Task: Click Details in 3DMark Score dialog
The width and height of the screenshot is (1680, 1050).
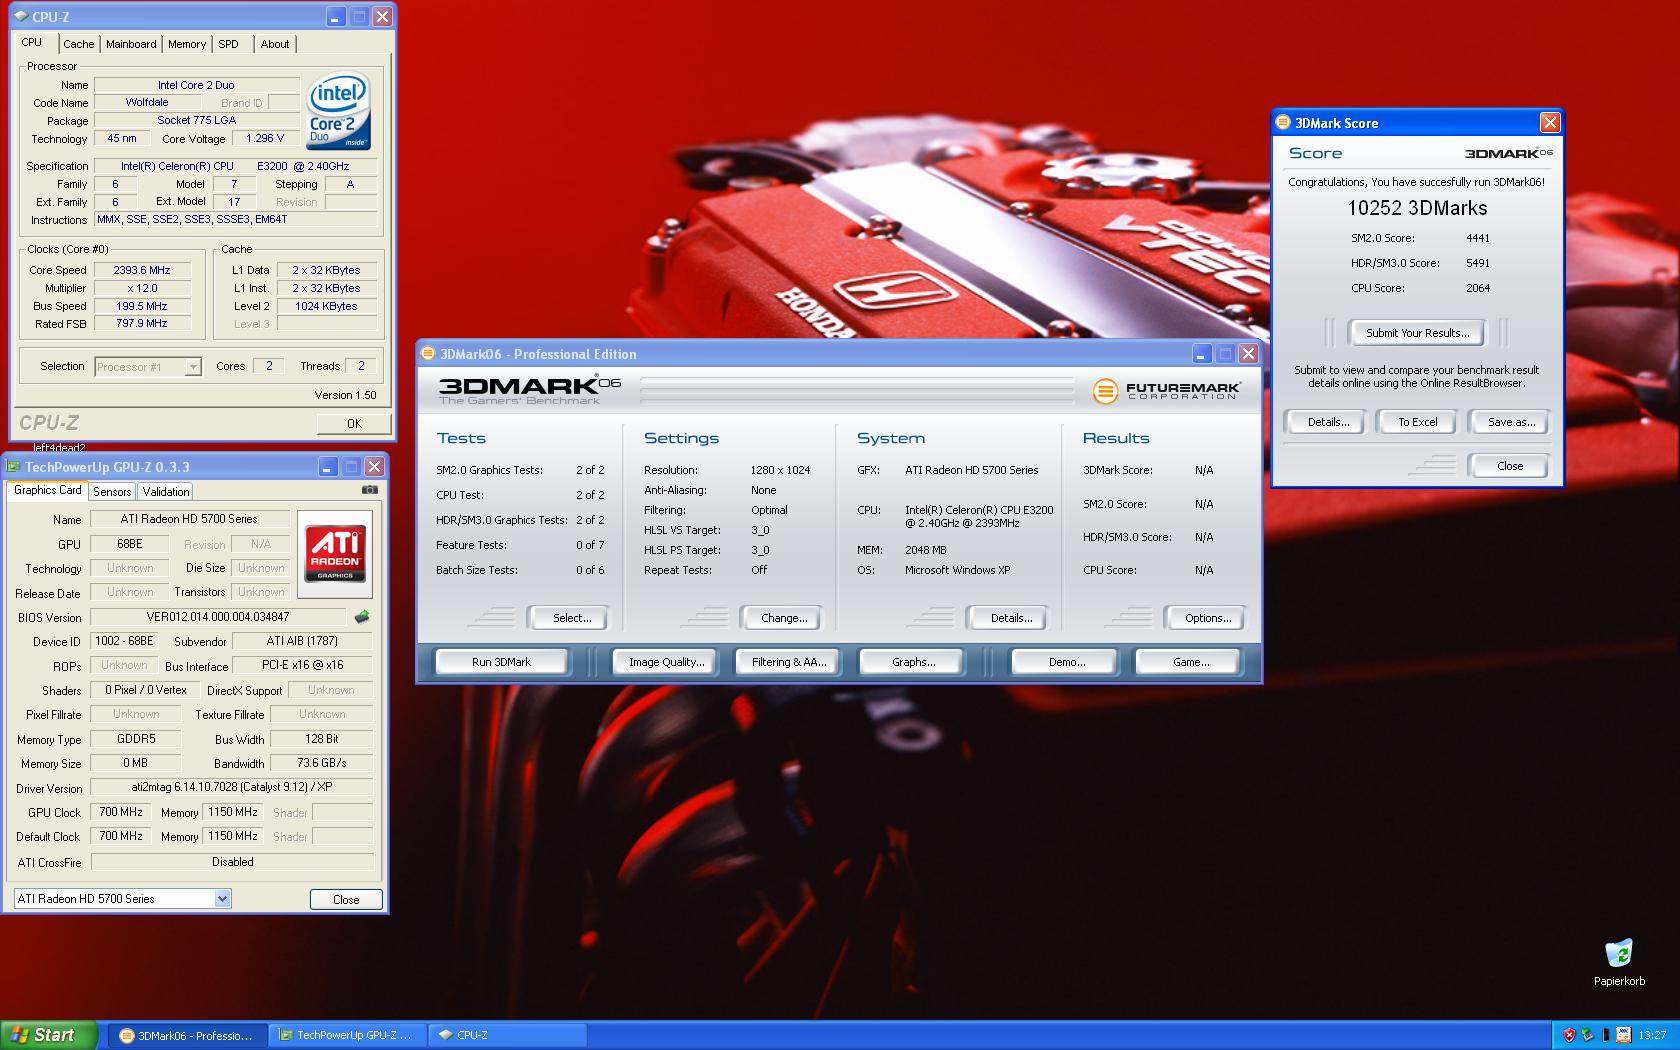Action: tap(1328, 422)
